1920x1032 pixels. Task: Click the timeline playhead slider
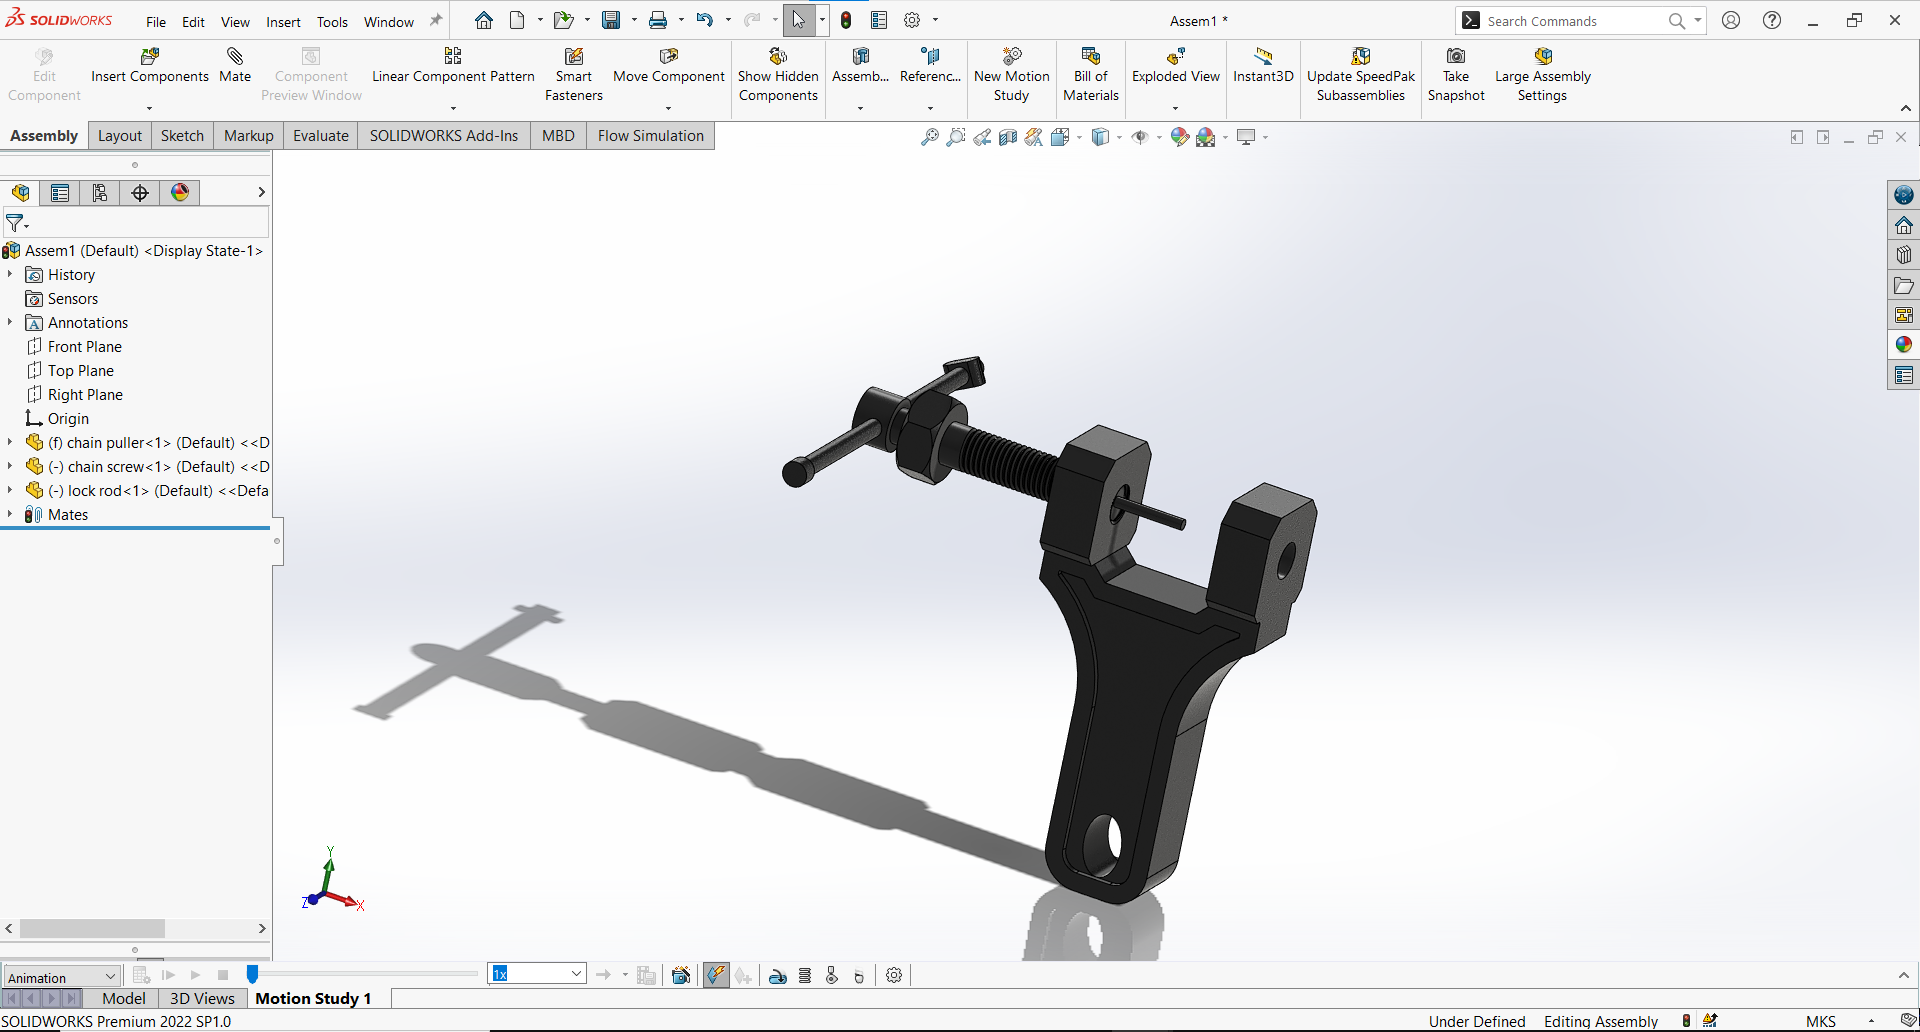(253, 974)
